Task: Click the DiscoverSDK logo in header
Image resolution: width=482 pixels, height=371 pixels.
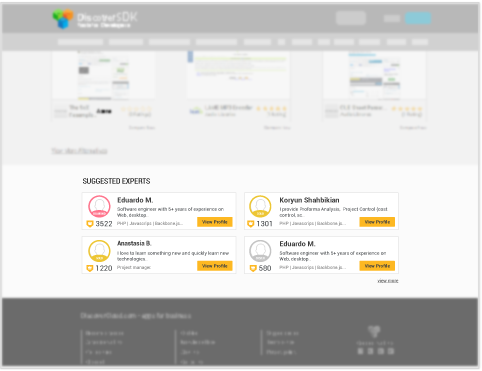Action: pyautogui.click(x=95, y=19)
